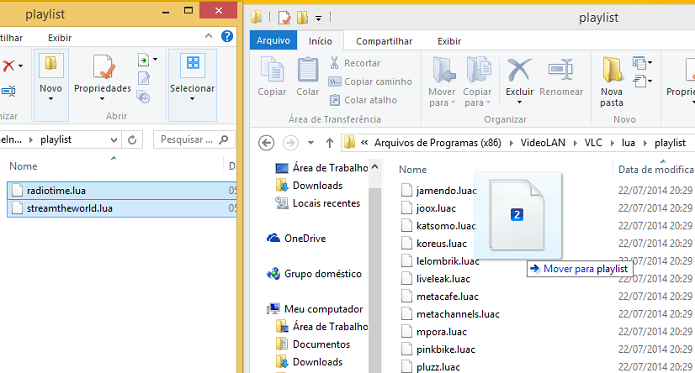Open Propriedades in left window ribbon
The height and width of the screenshot is (373, 695).
pos(102,78)
